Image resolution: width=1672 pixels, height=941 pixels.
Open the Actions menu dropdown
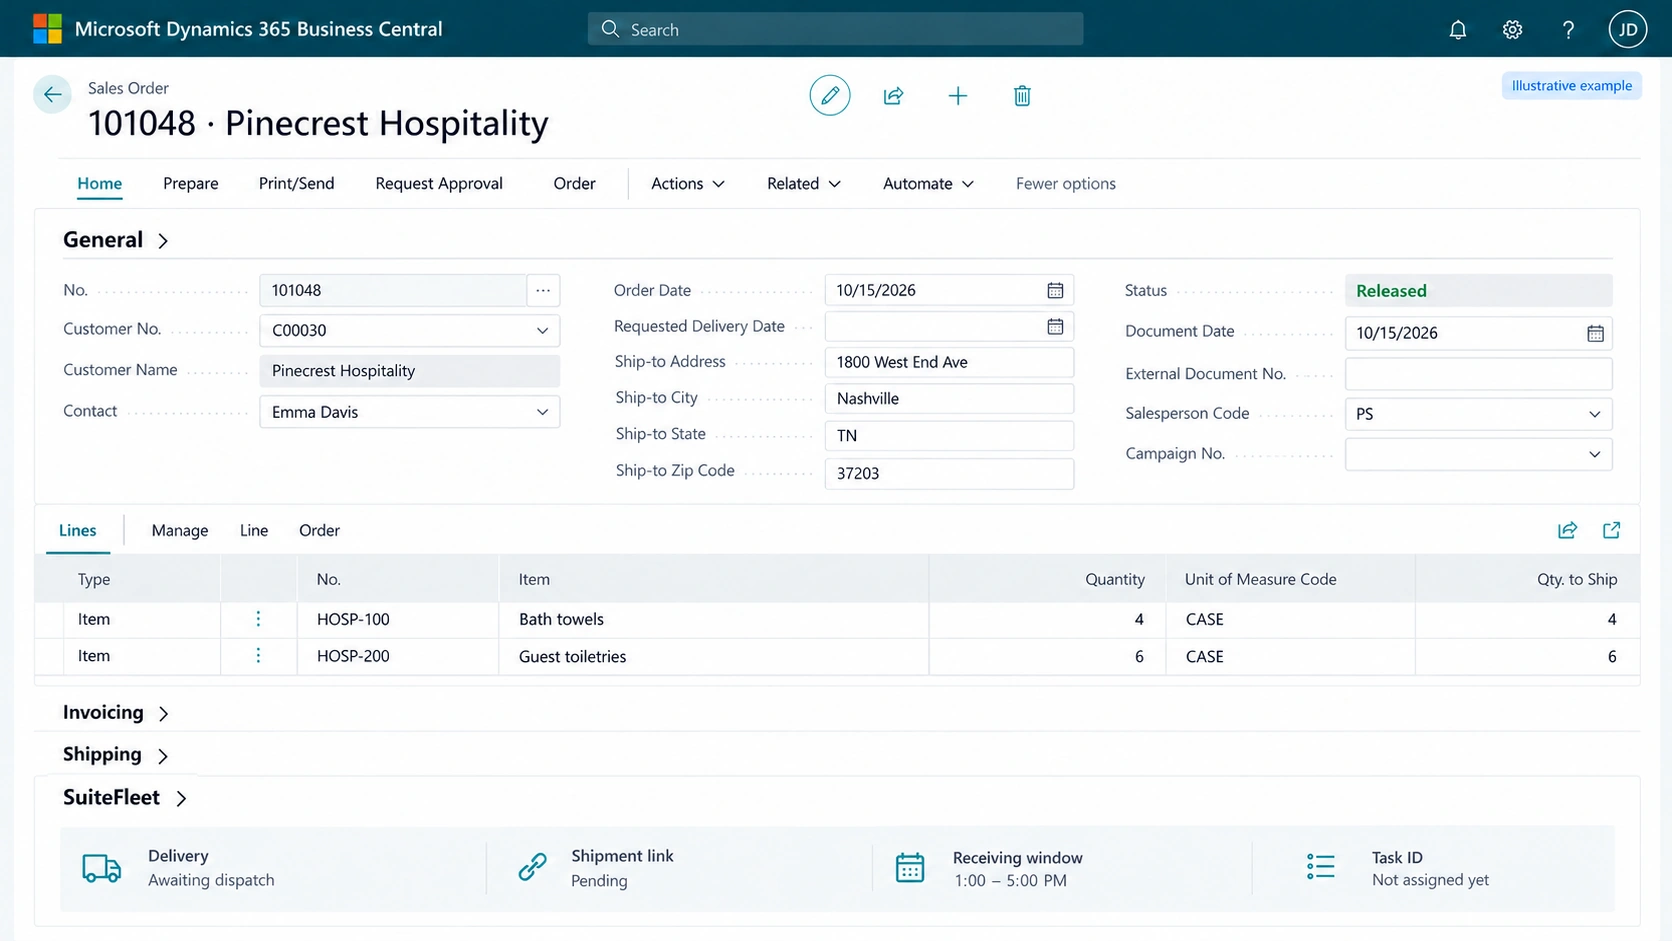[688, 183]
